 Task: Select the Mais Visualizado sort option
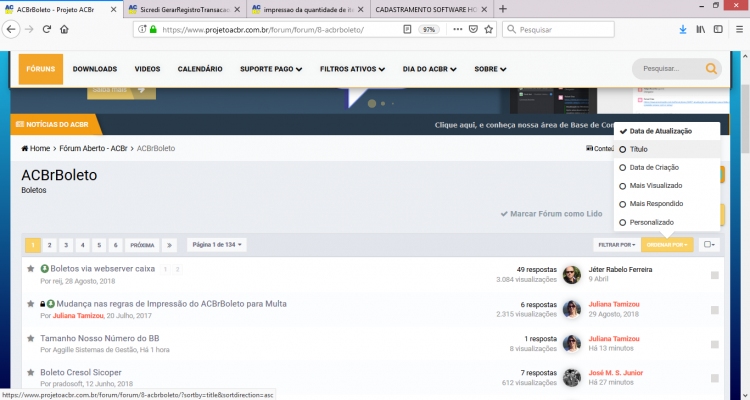[x=667, y=186]
